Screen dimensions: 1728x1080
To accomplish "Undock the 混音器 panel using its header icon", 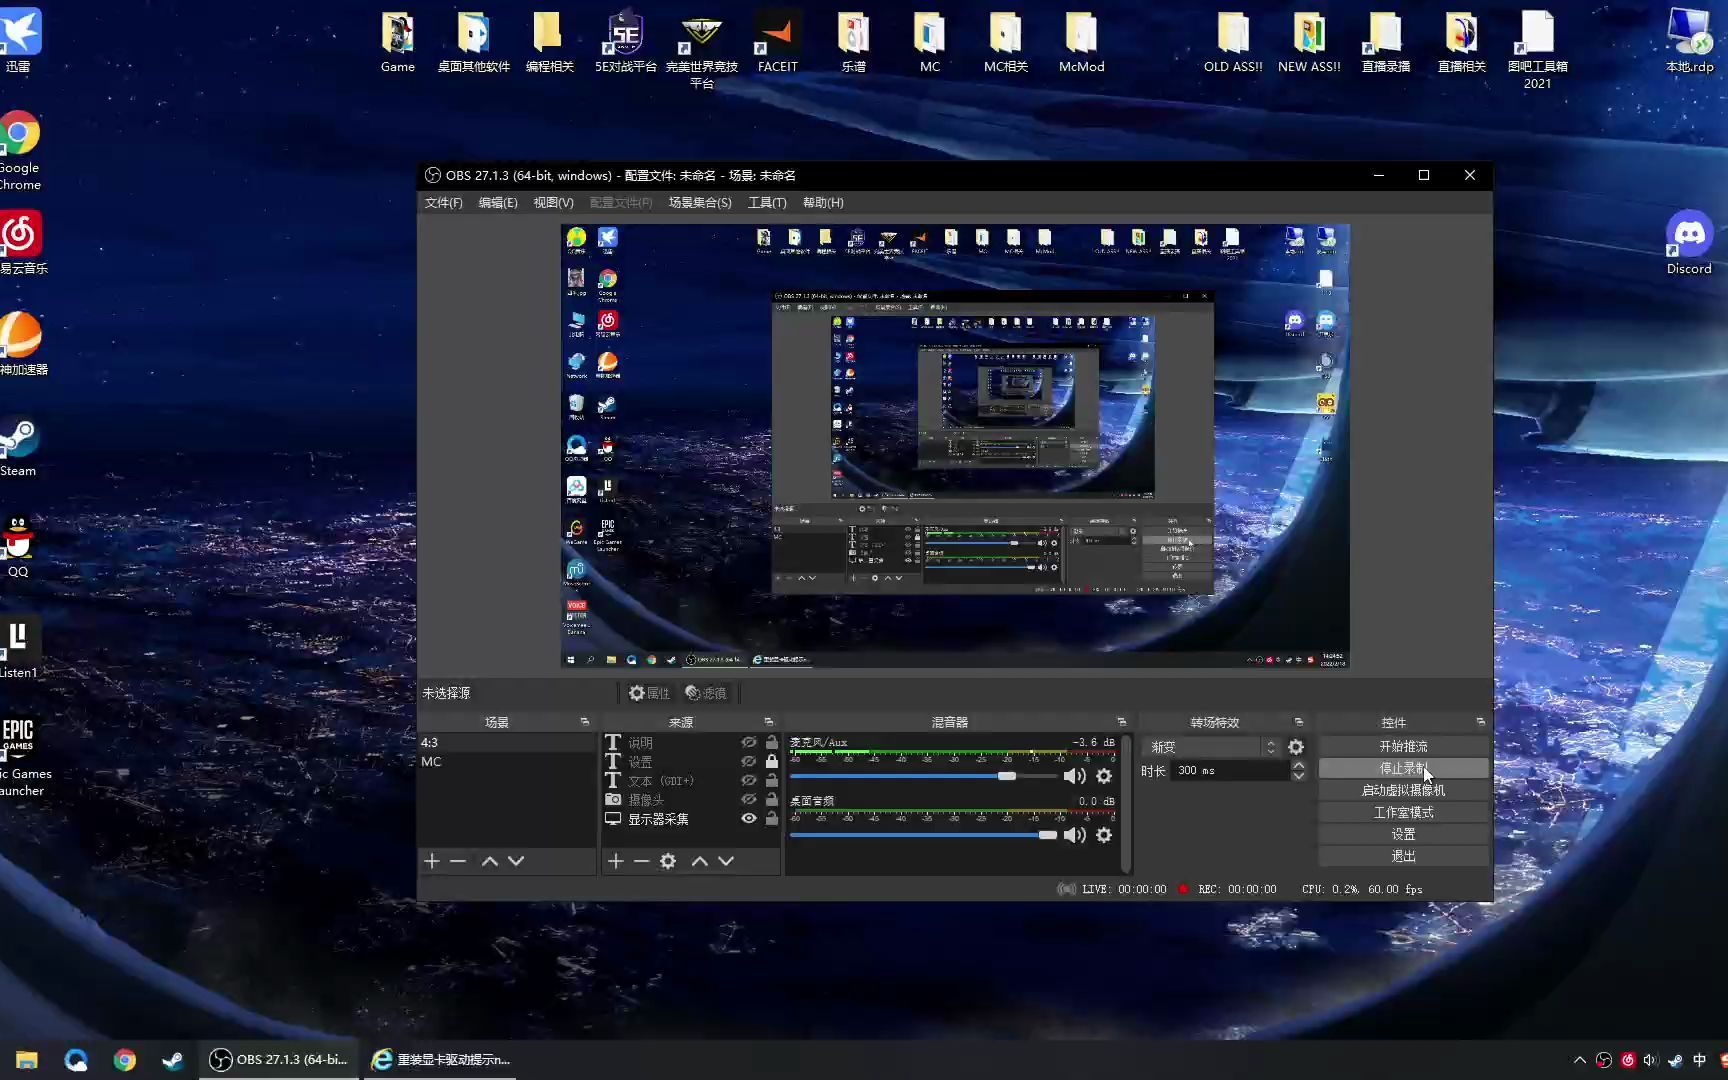I will (1121, 722).
